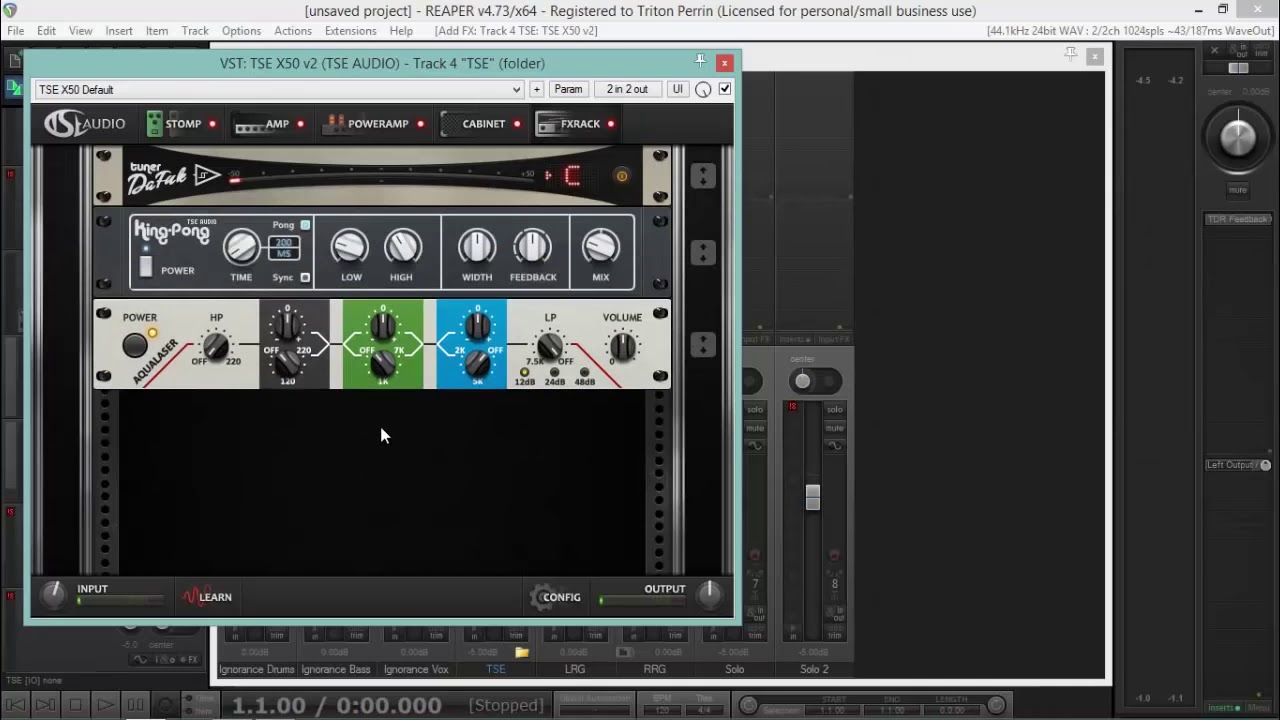
Task: Click the Solo 2 volume fader
Action: [812, 497]
